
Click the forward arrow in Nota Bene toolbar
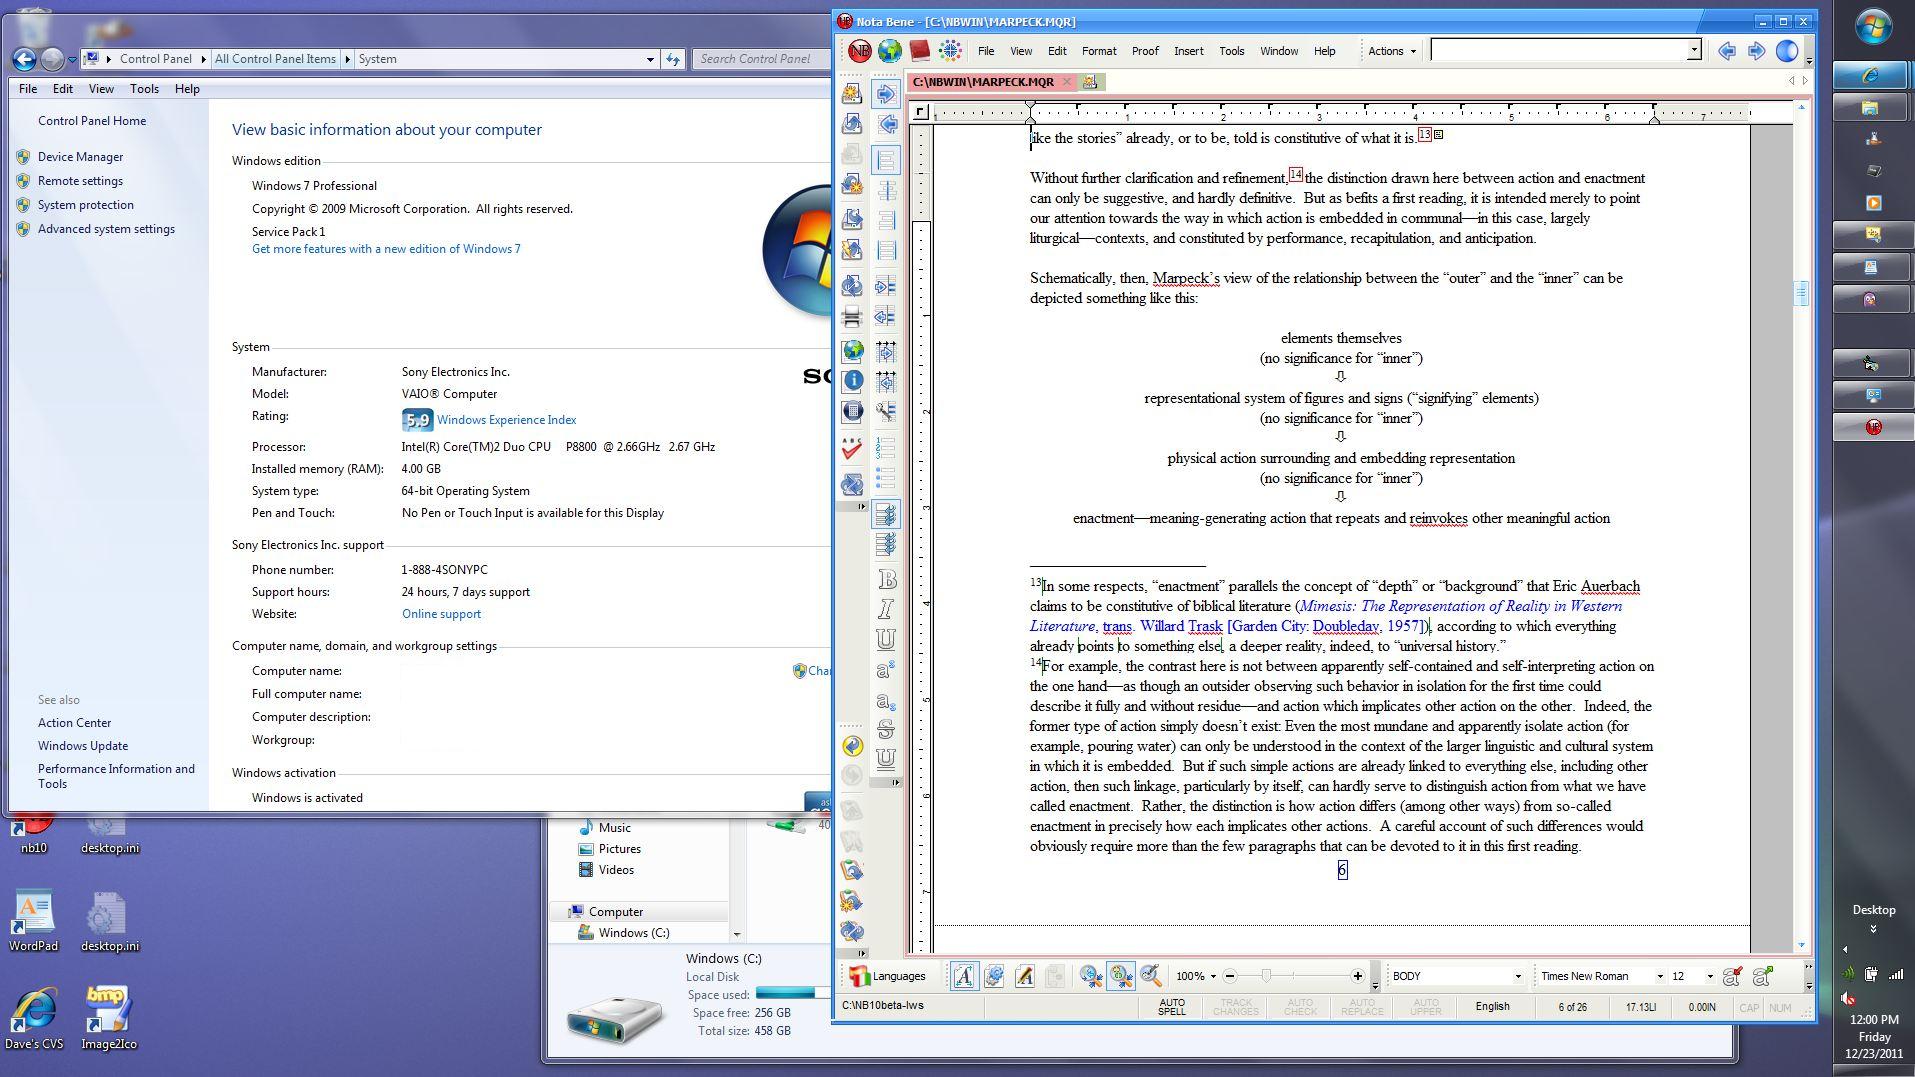(x=1756, y=51)
